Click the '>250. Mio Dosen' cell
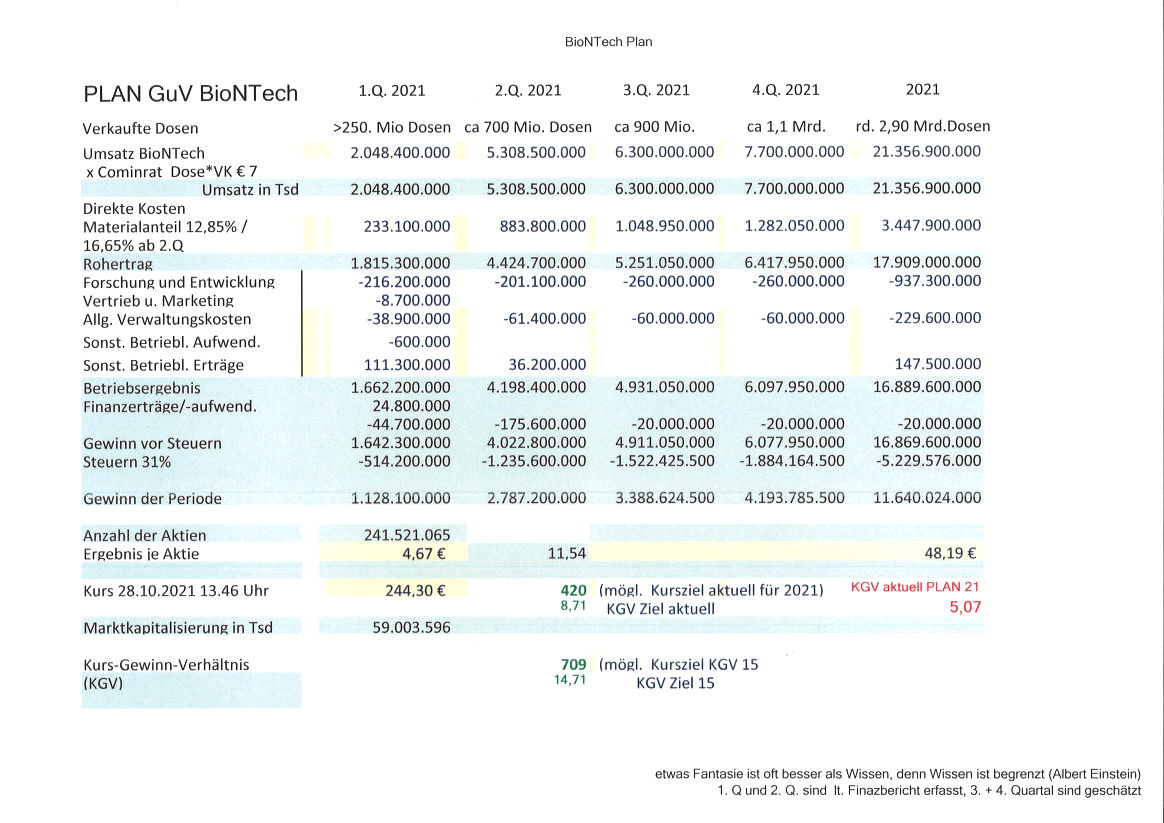 (392, 127)
